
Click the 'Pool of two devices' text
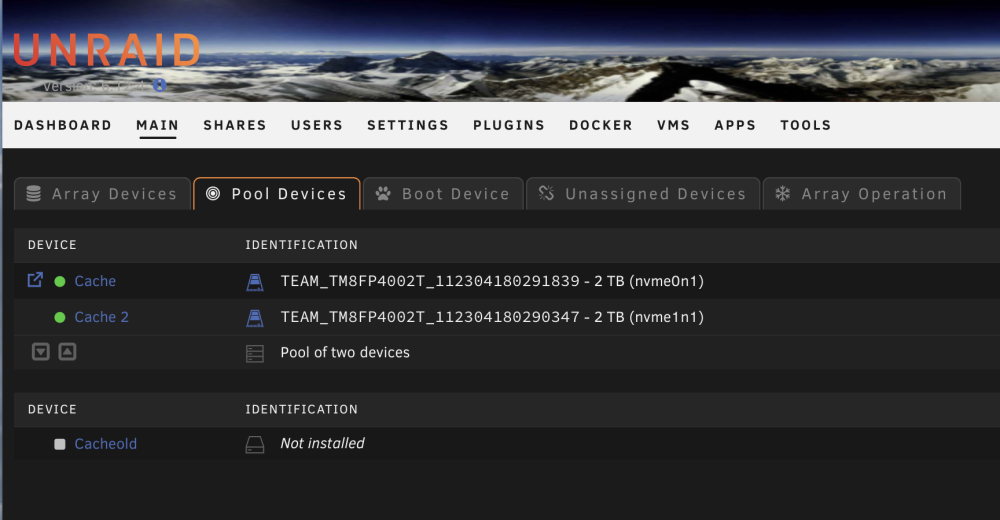(x=345, y=353)
